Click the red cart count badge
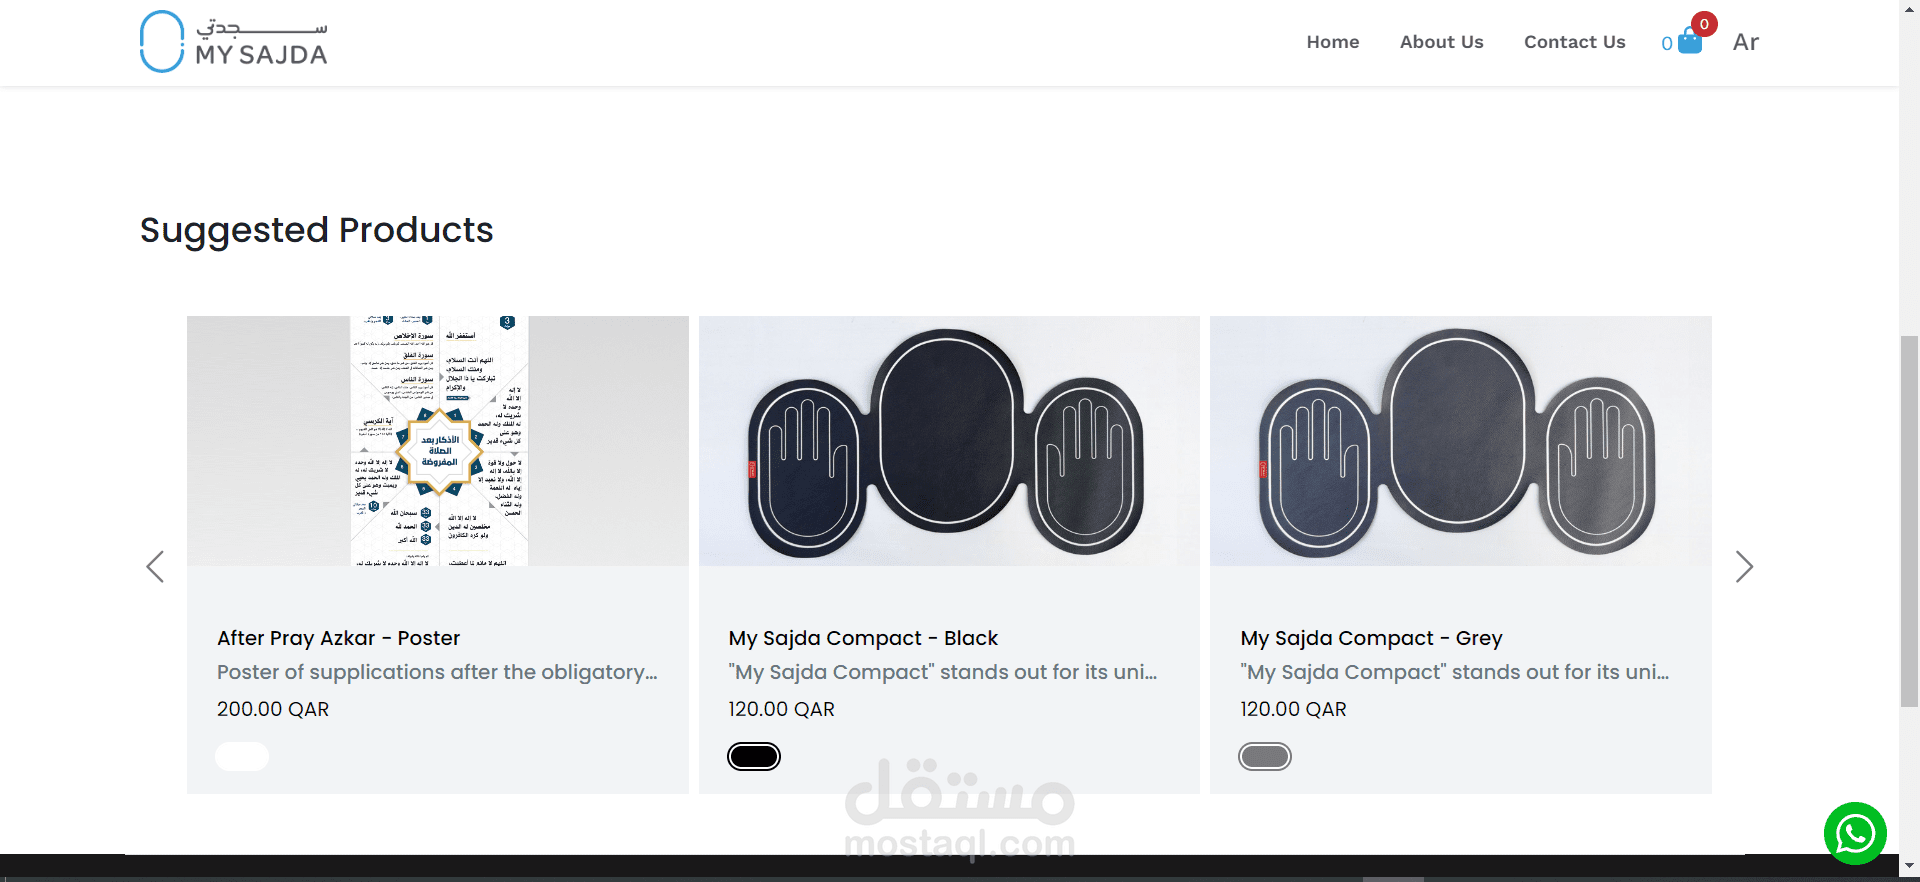This screenshot has height=882, width=1920. pyautogui.click(x=1704, y=24)
